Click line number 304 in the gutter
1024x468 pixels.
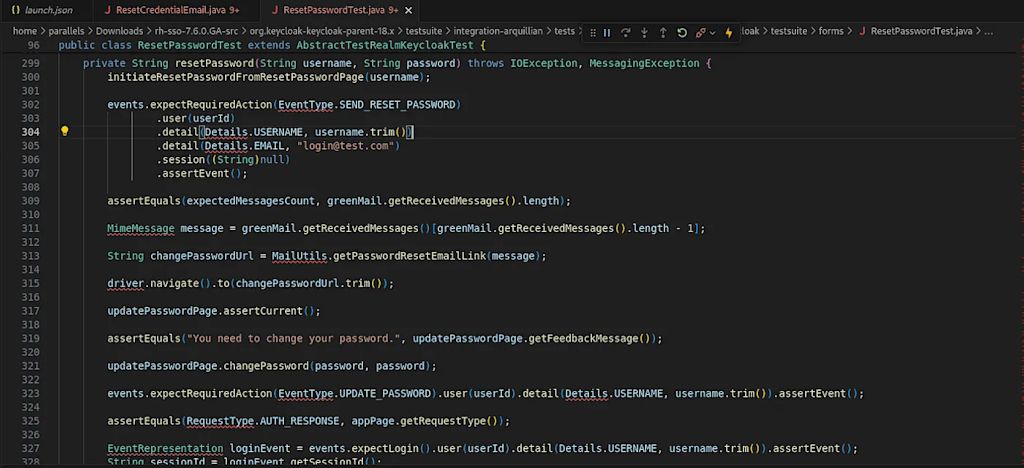point(30,132)
